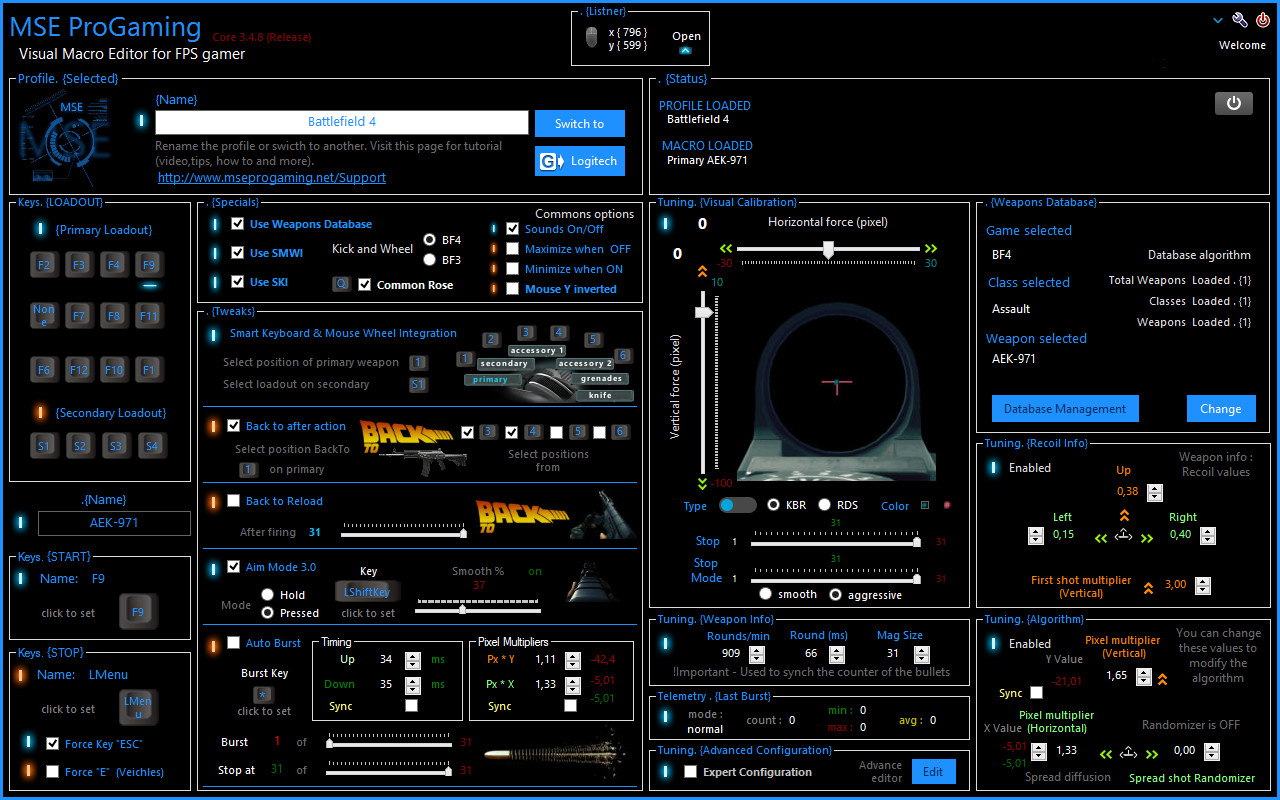Select the F9 key in Primary Loadout
The height and width of the screenshot is (800, 1280).
click(x=149, y=265)
